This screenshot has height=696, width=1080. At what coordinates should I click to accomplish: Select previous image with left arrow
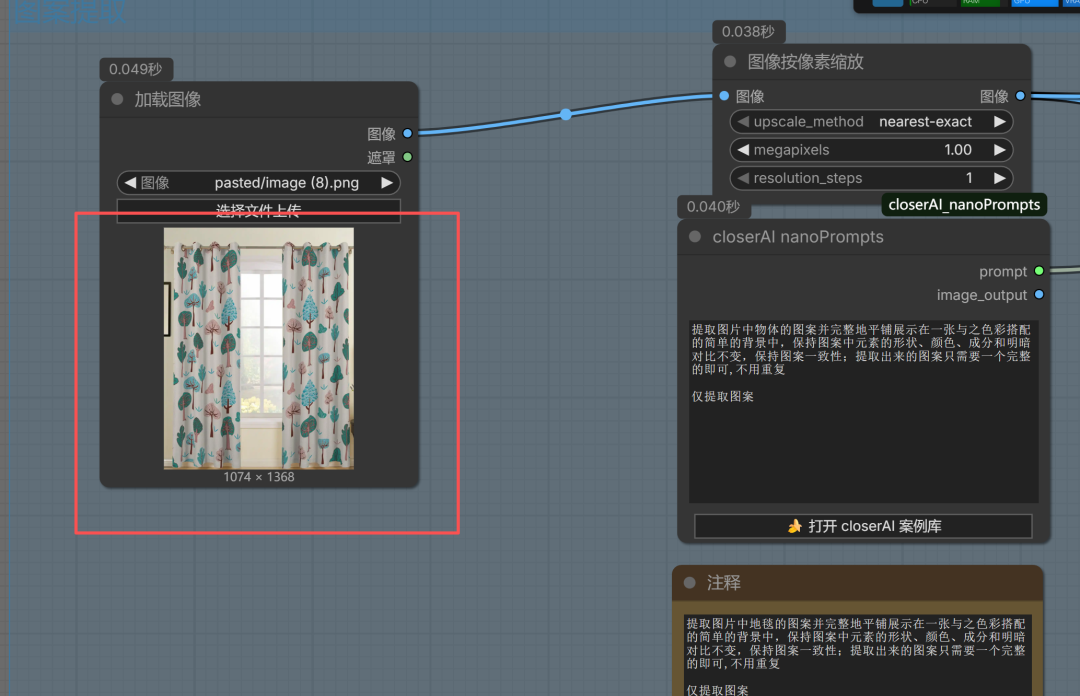click(x=130, y=183)
